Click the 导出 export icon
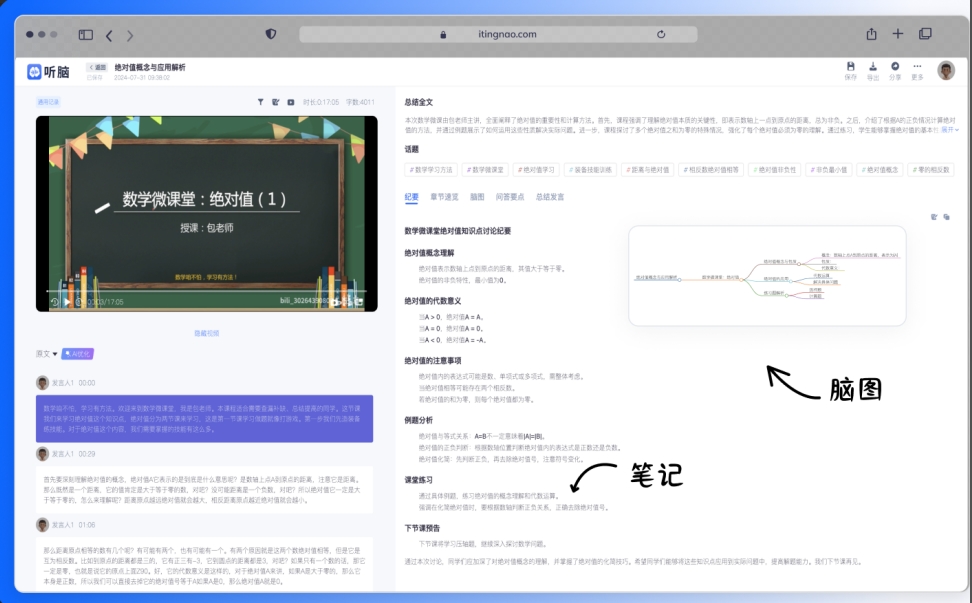This screenshot has height=603, width=972. [x=873, y=69]
